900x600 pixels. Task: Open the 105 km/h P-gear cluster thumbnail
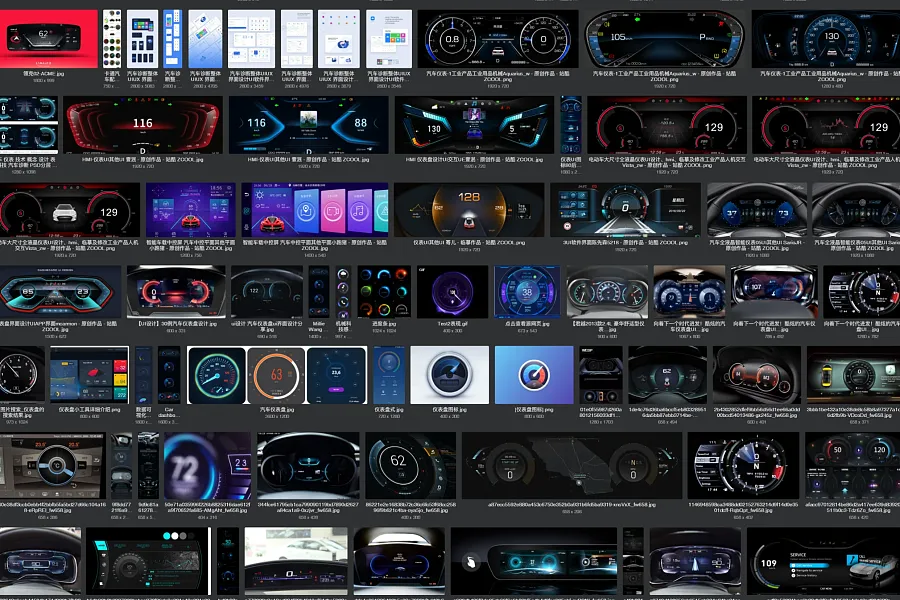[664, 38]
